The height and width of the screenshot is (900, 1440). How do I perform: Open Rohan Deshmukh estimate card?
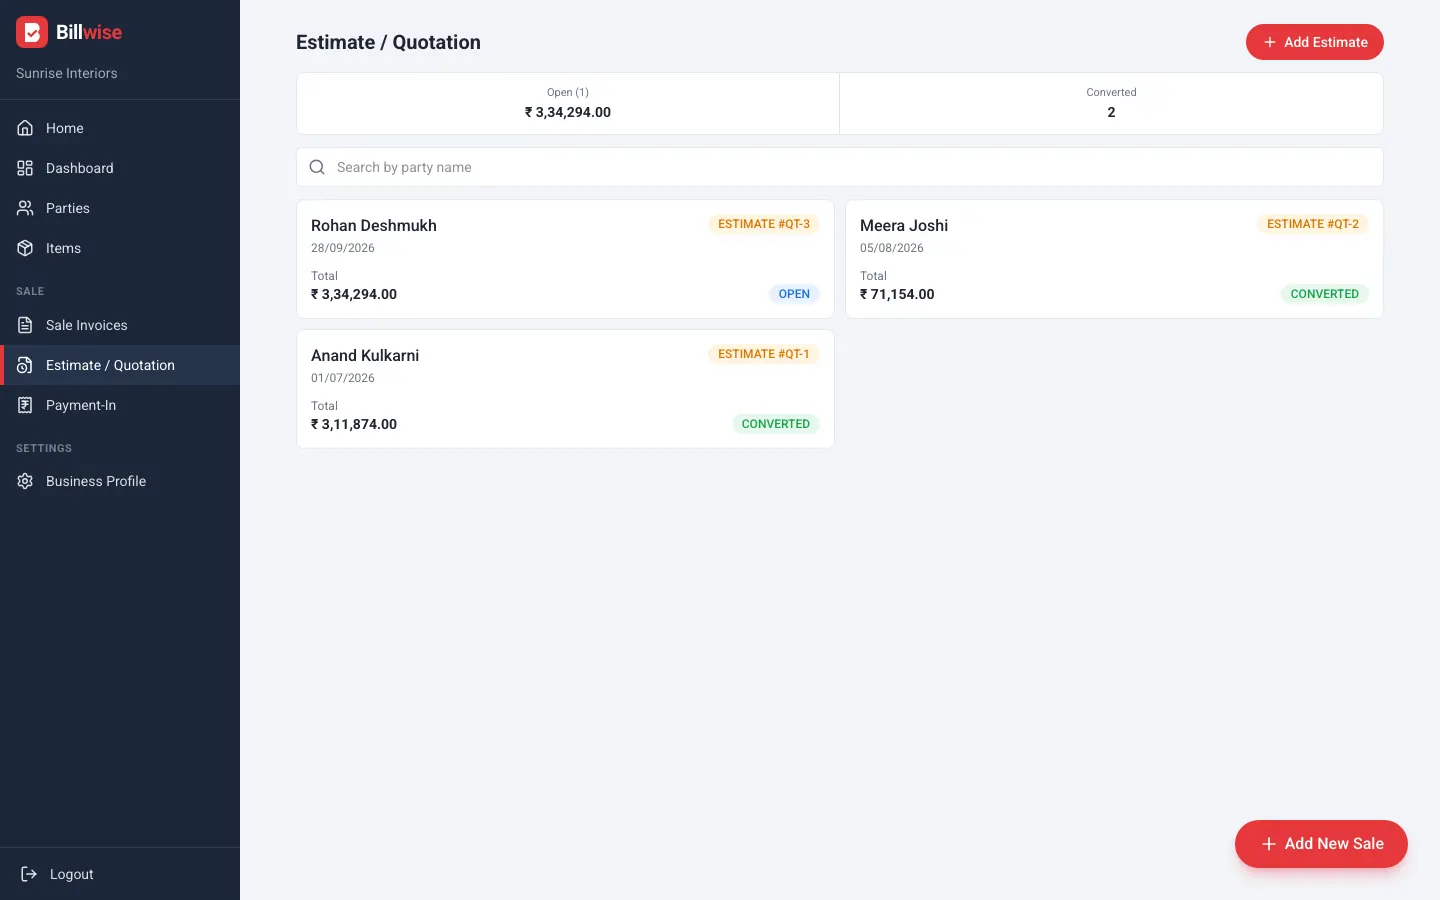[565, 259]
